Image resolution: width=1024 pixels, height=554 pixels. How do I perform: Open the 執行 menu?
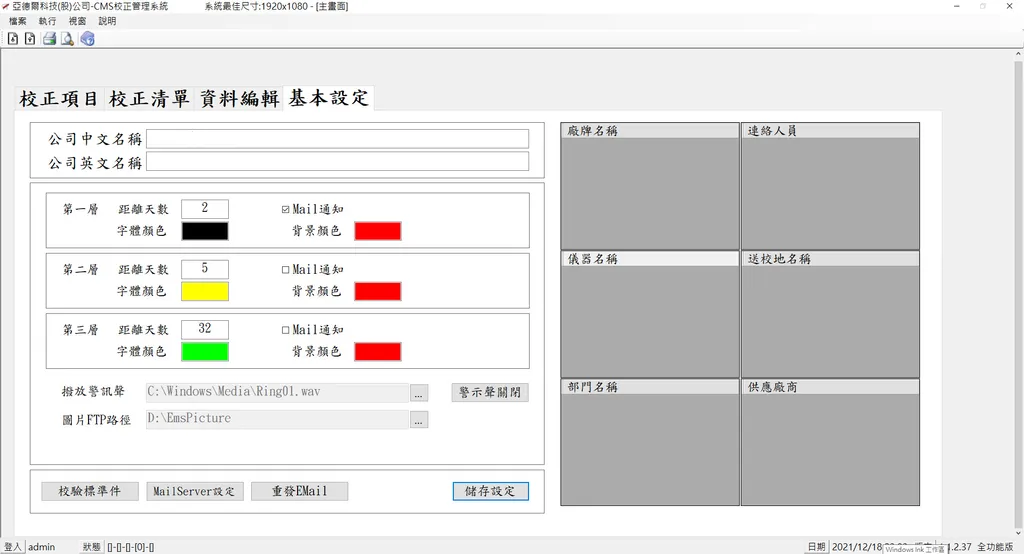47,21
